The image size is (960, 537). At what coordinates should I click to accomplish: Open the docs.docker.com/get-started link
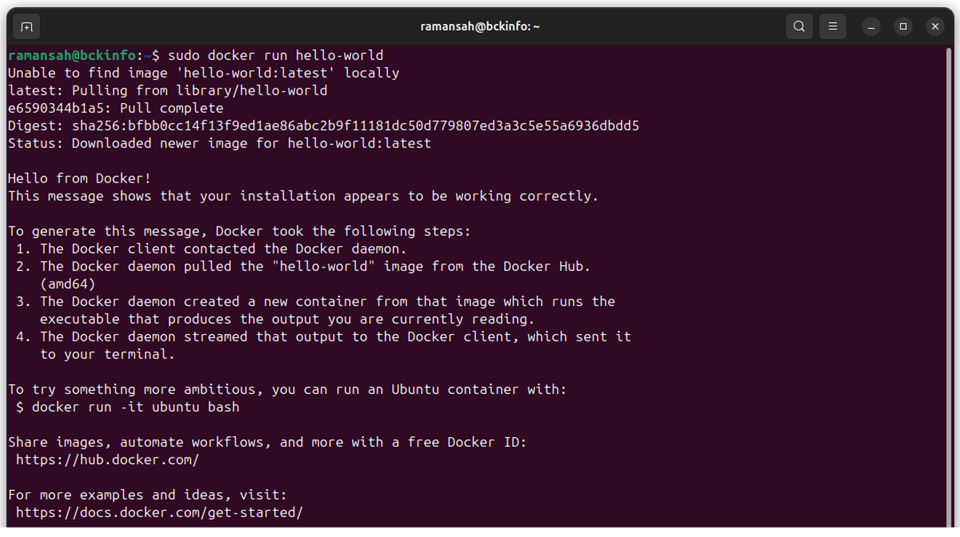click(159, 513)
